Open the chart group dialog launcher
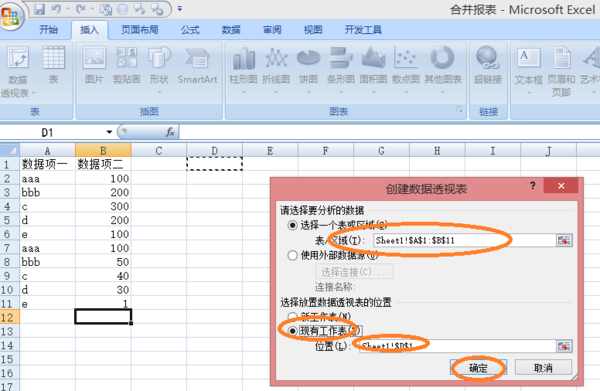The image size is (600, 391). (x=460, y=110)
